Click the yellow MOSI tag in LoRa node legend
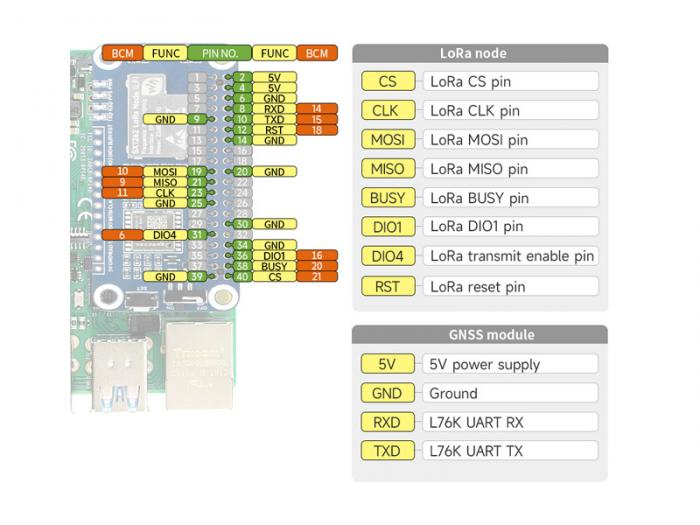Screen dimensions: 700x525 [388, 139]
